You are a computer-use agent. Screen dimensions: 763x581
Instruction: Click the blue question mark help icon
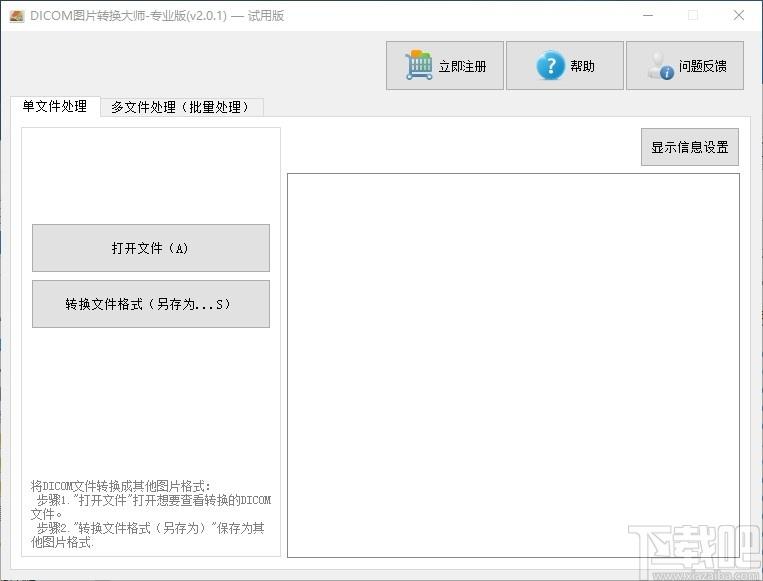[x=550, y=65]
